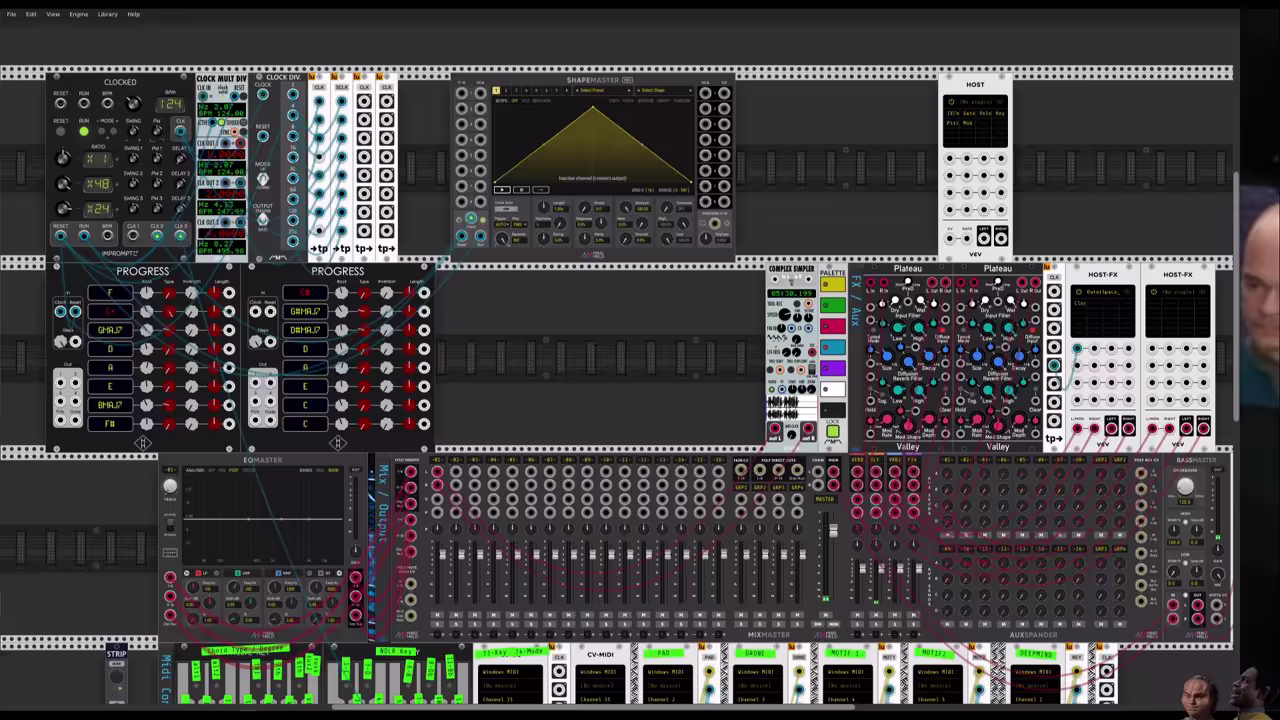Click the vertical scrollbar at the right edge
The width and height of the screenshot is (1280, 720).
pyautogui.click(x=1236, y=297)
